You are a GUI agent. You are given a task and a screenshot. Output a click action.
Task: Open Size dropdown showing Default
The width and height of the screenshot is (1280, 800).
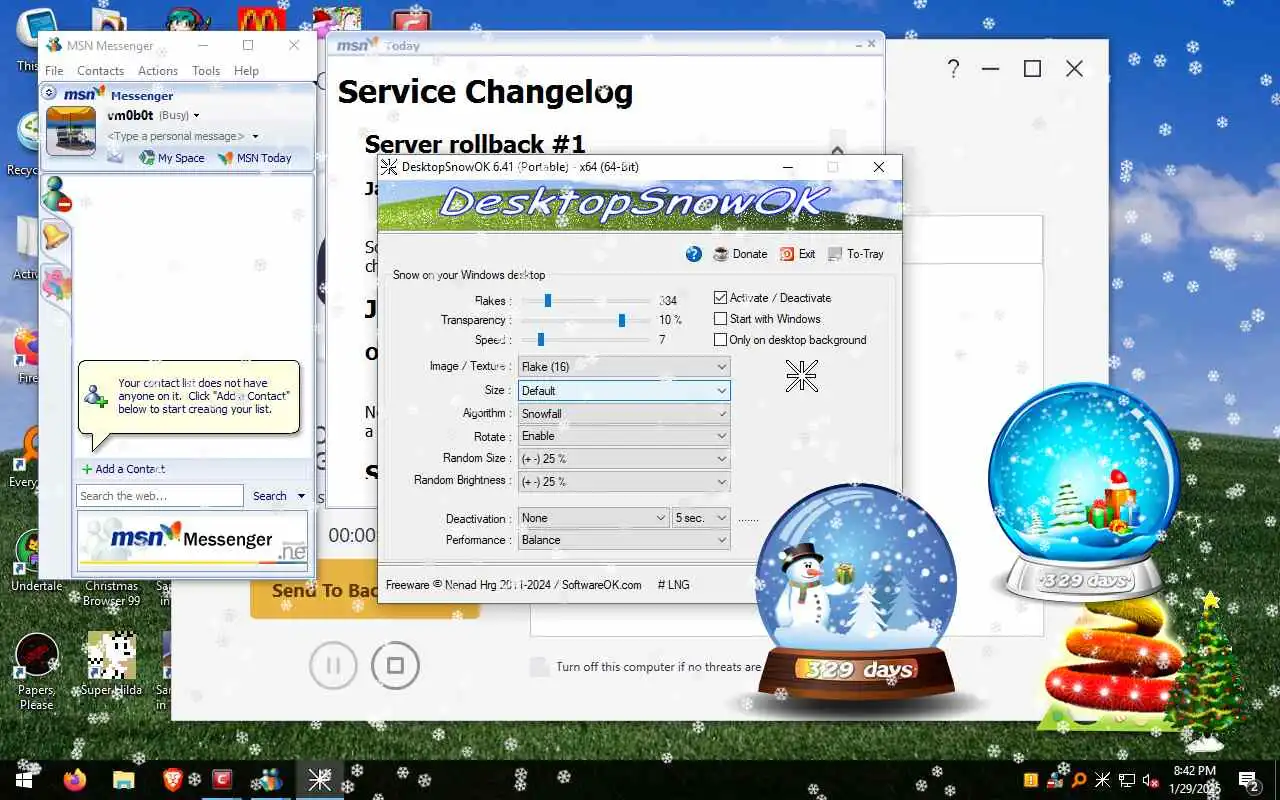click(x=624, y=390)
